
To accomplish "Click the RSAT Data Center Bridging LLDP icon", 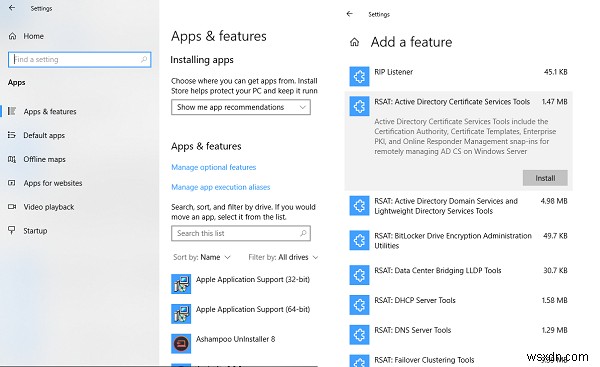I will 359,275.
